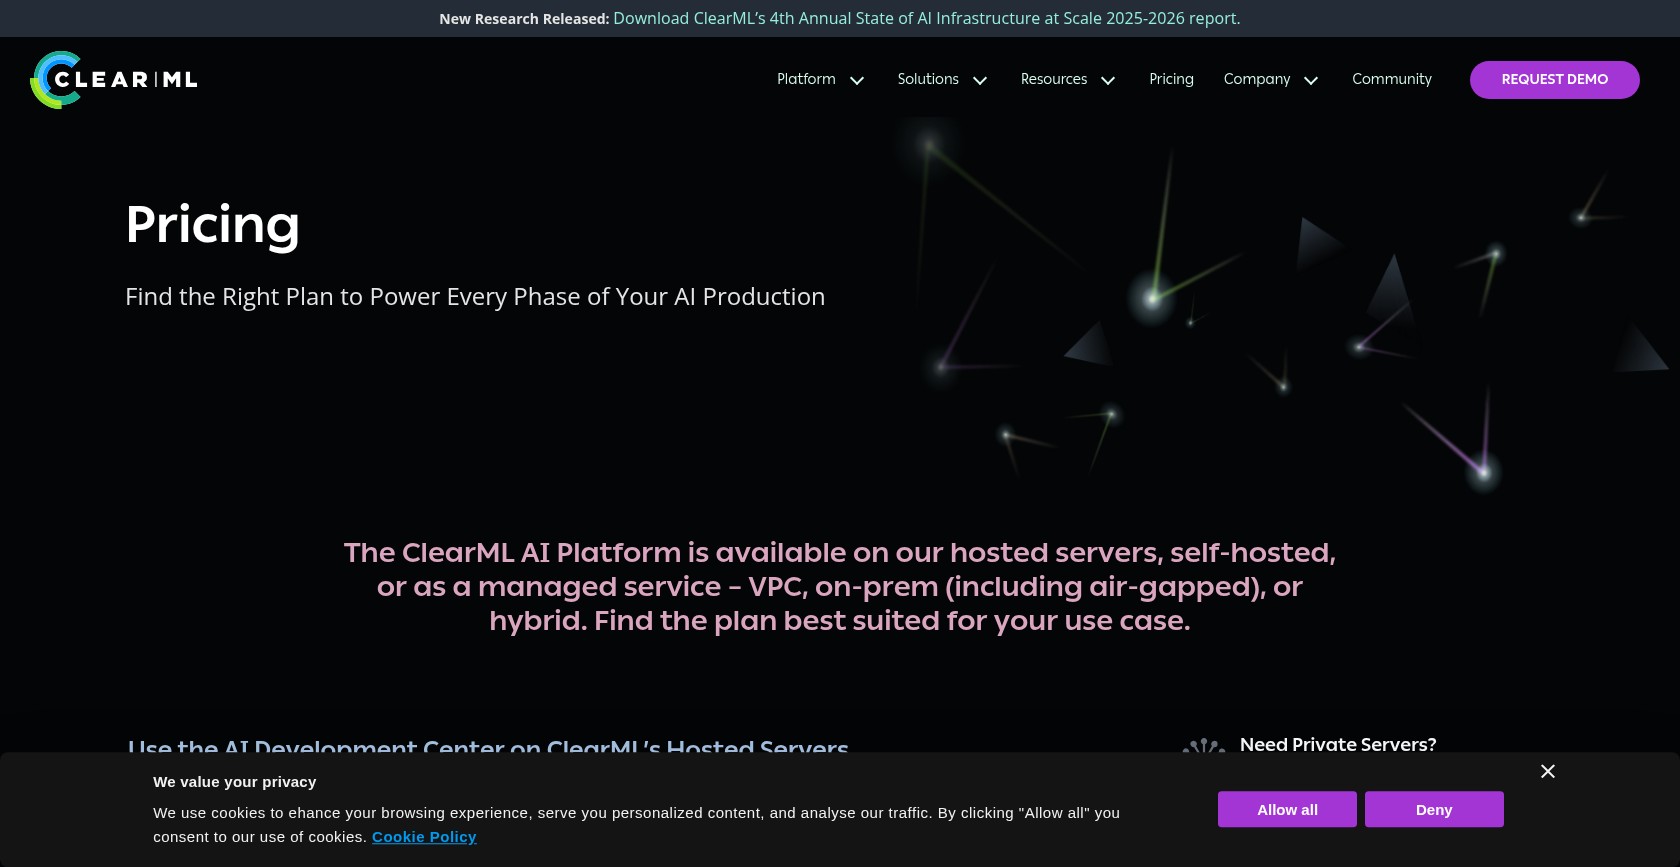
Task: Expand the Resources menu chevron
Action: click(1108, 80)
